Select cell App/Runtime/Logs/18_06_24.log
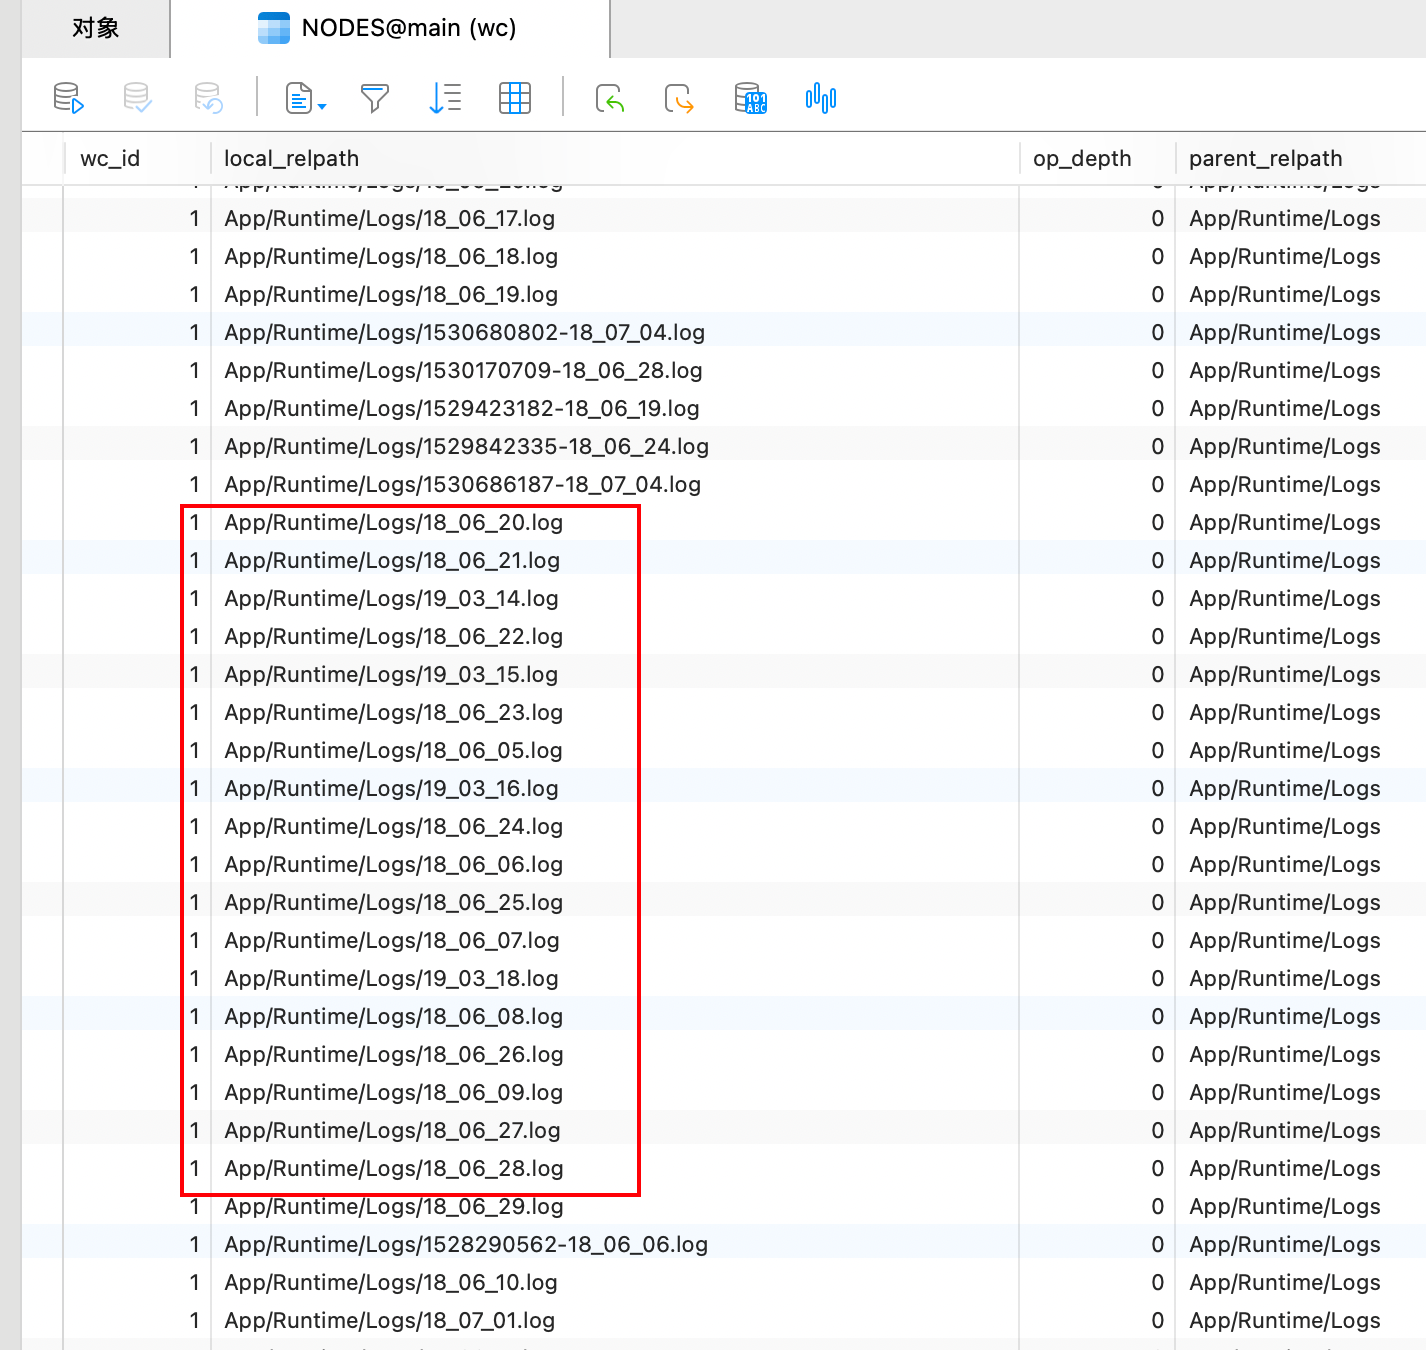1426x1350 pixels. (x=615, y=826)
